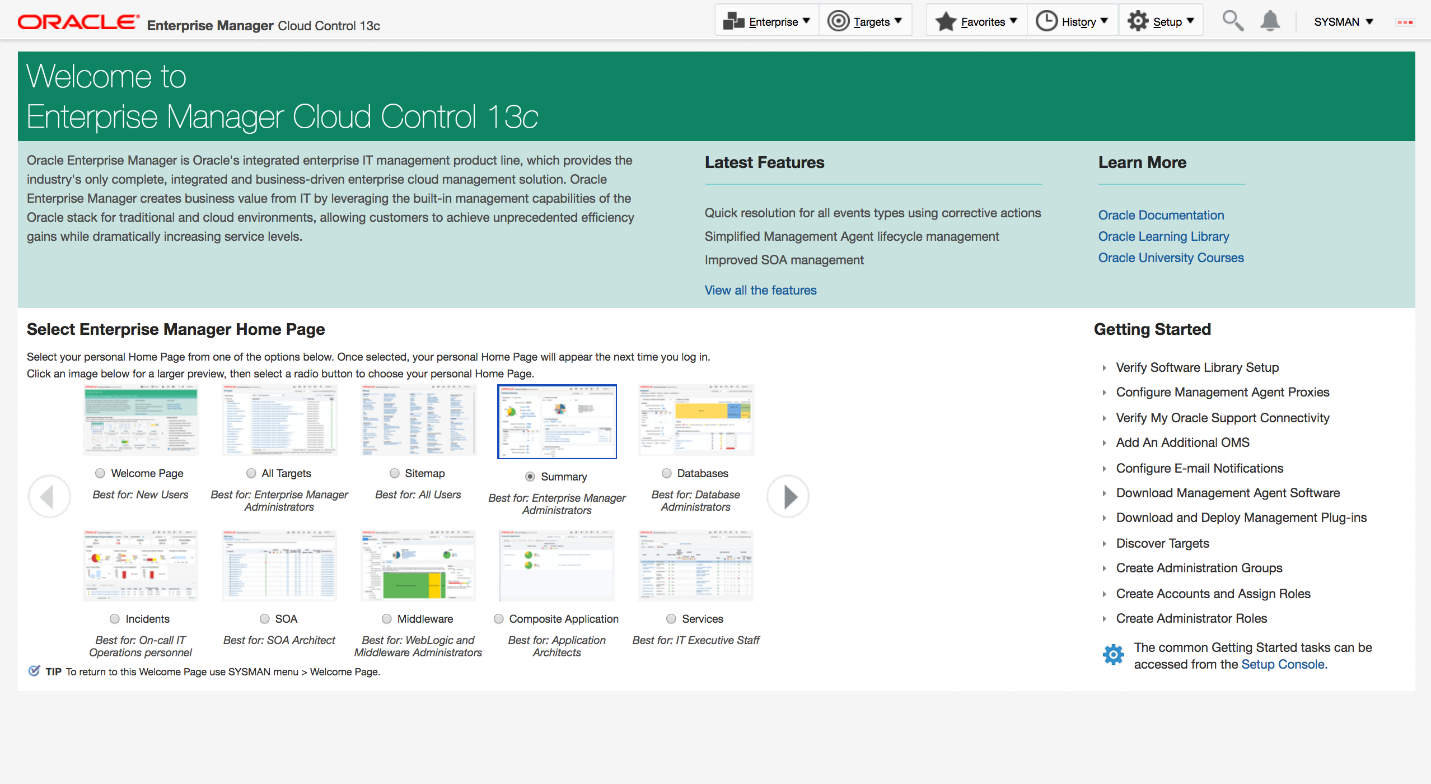
Task: Choose the Databases home page radio button
Action: pyautogui.click(x=667, y=473)
